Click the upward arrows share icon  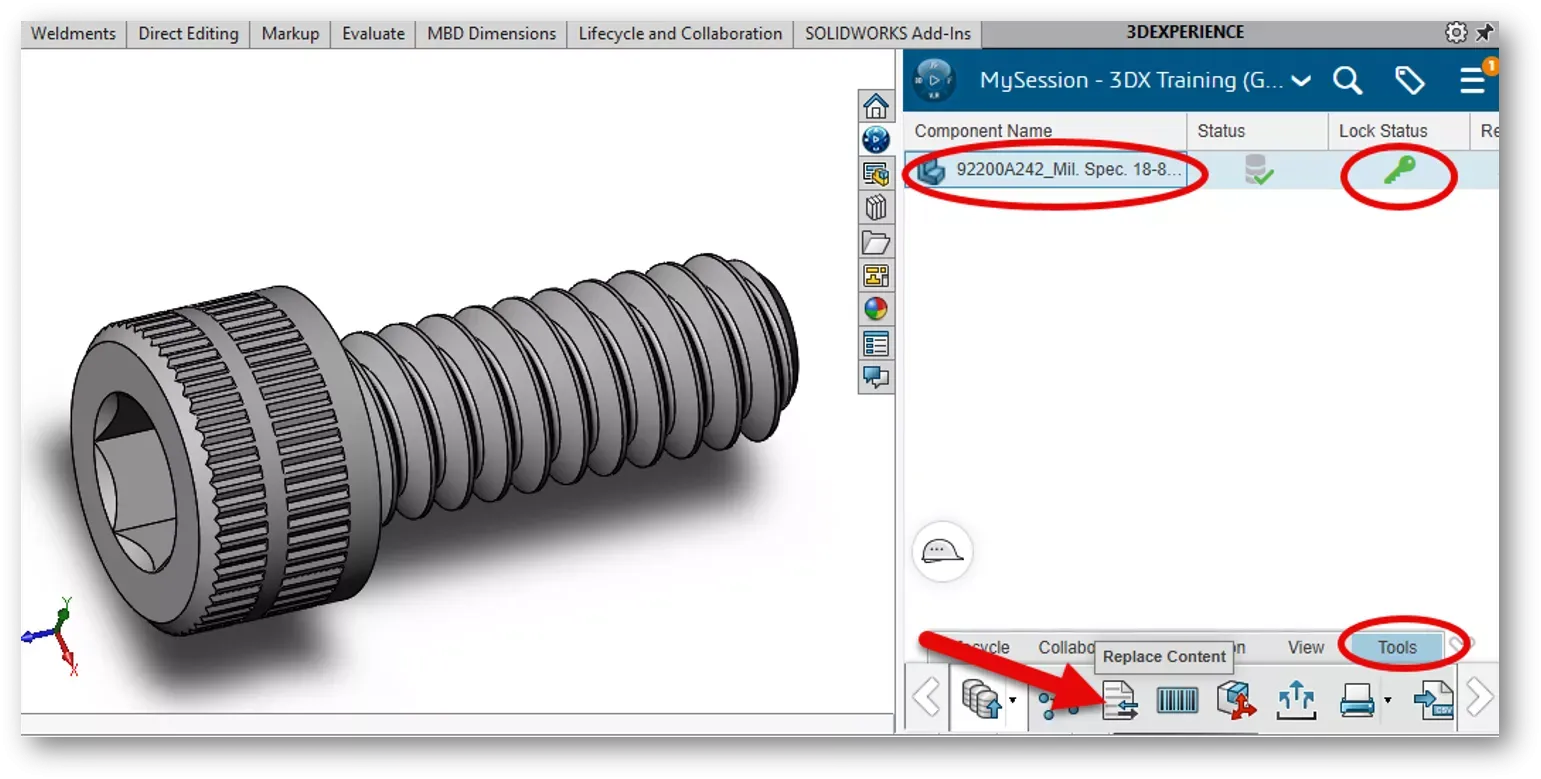[1296, 700]
